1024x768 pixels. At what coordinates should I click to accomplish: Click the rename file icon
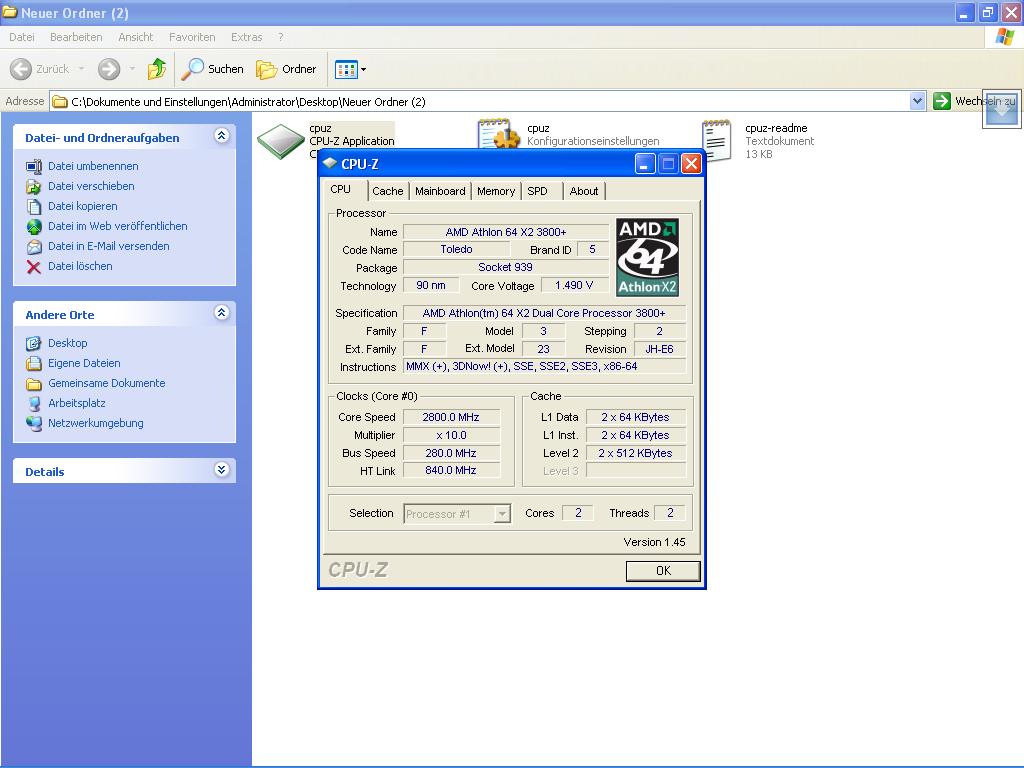click(34, 167)
